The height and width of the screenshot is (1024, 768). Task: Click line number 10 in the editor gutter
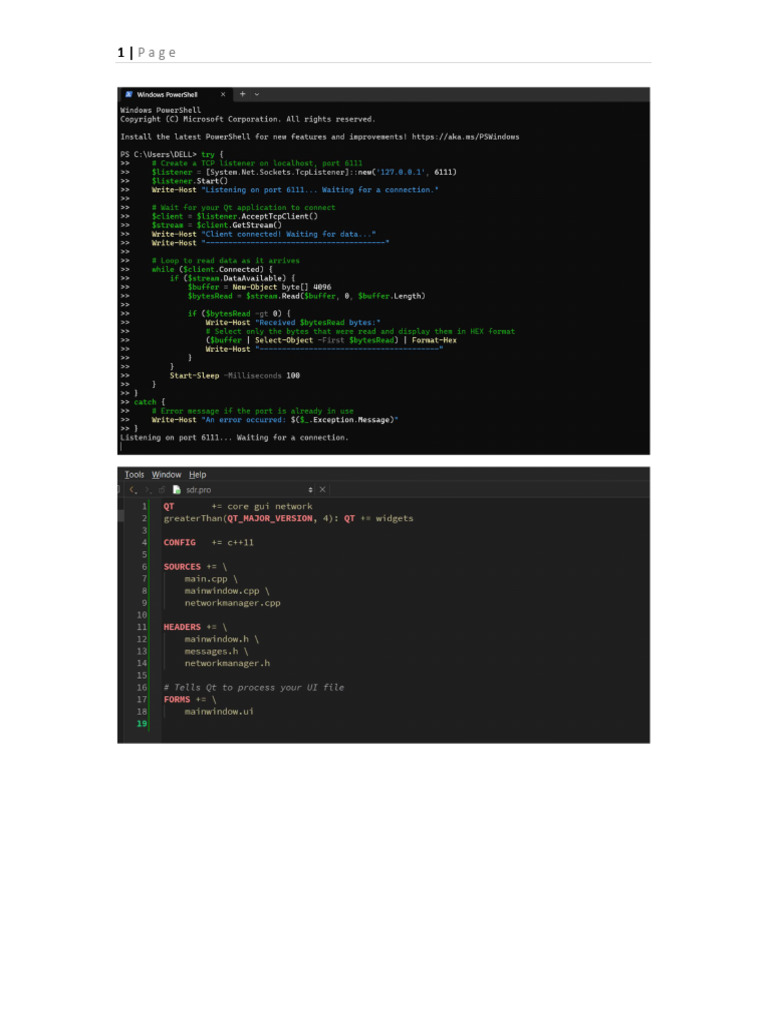(142, 615)
